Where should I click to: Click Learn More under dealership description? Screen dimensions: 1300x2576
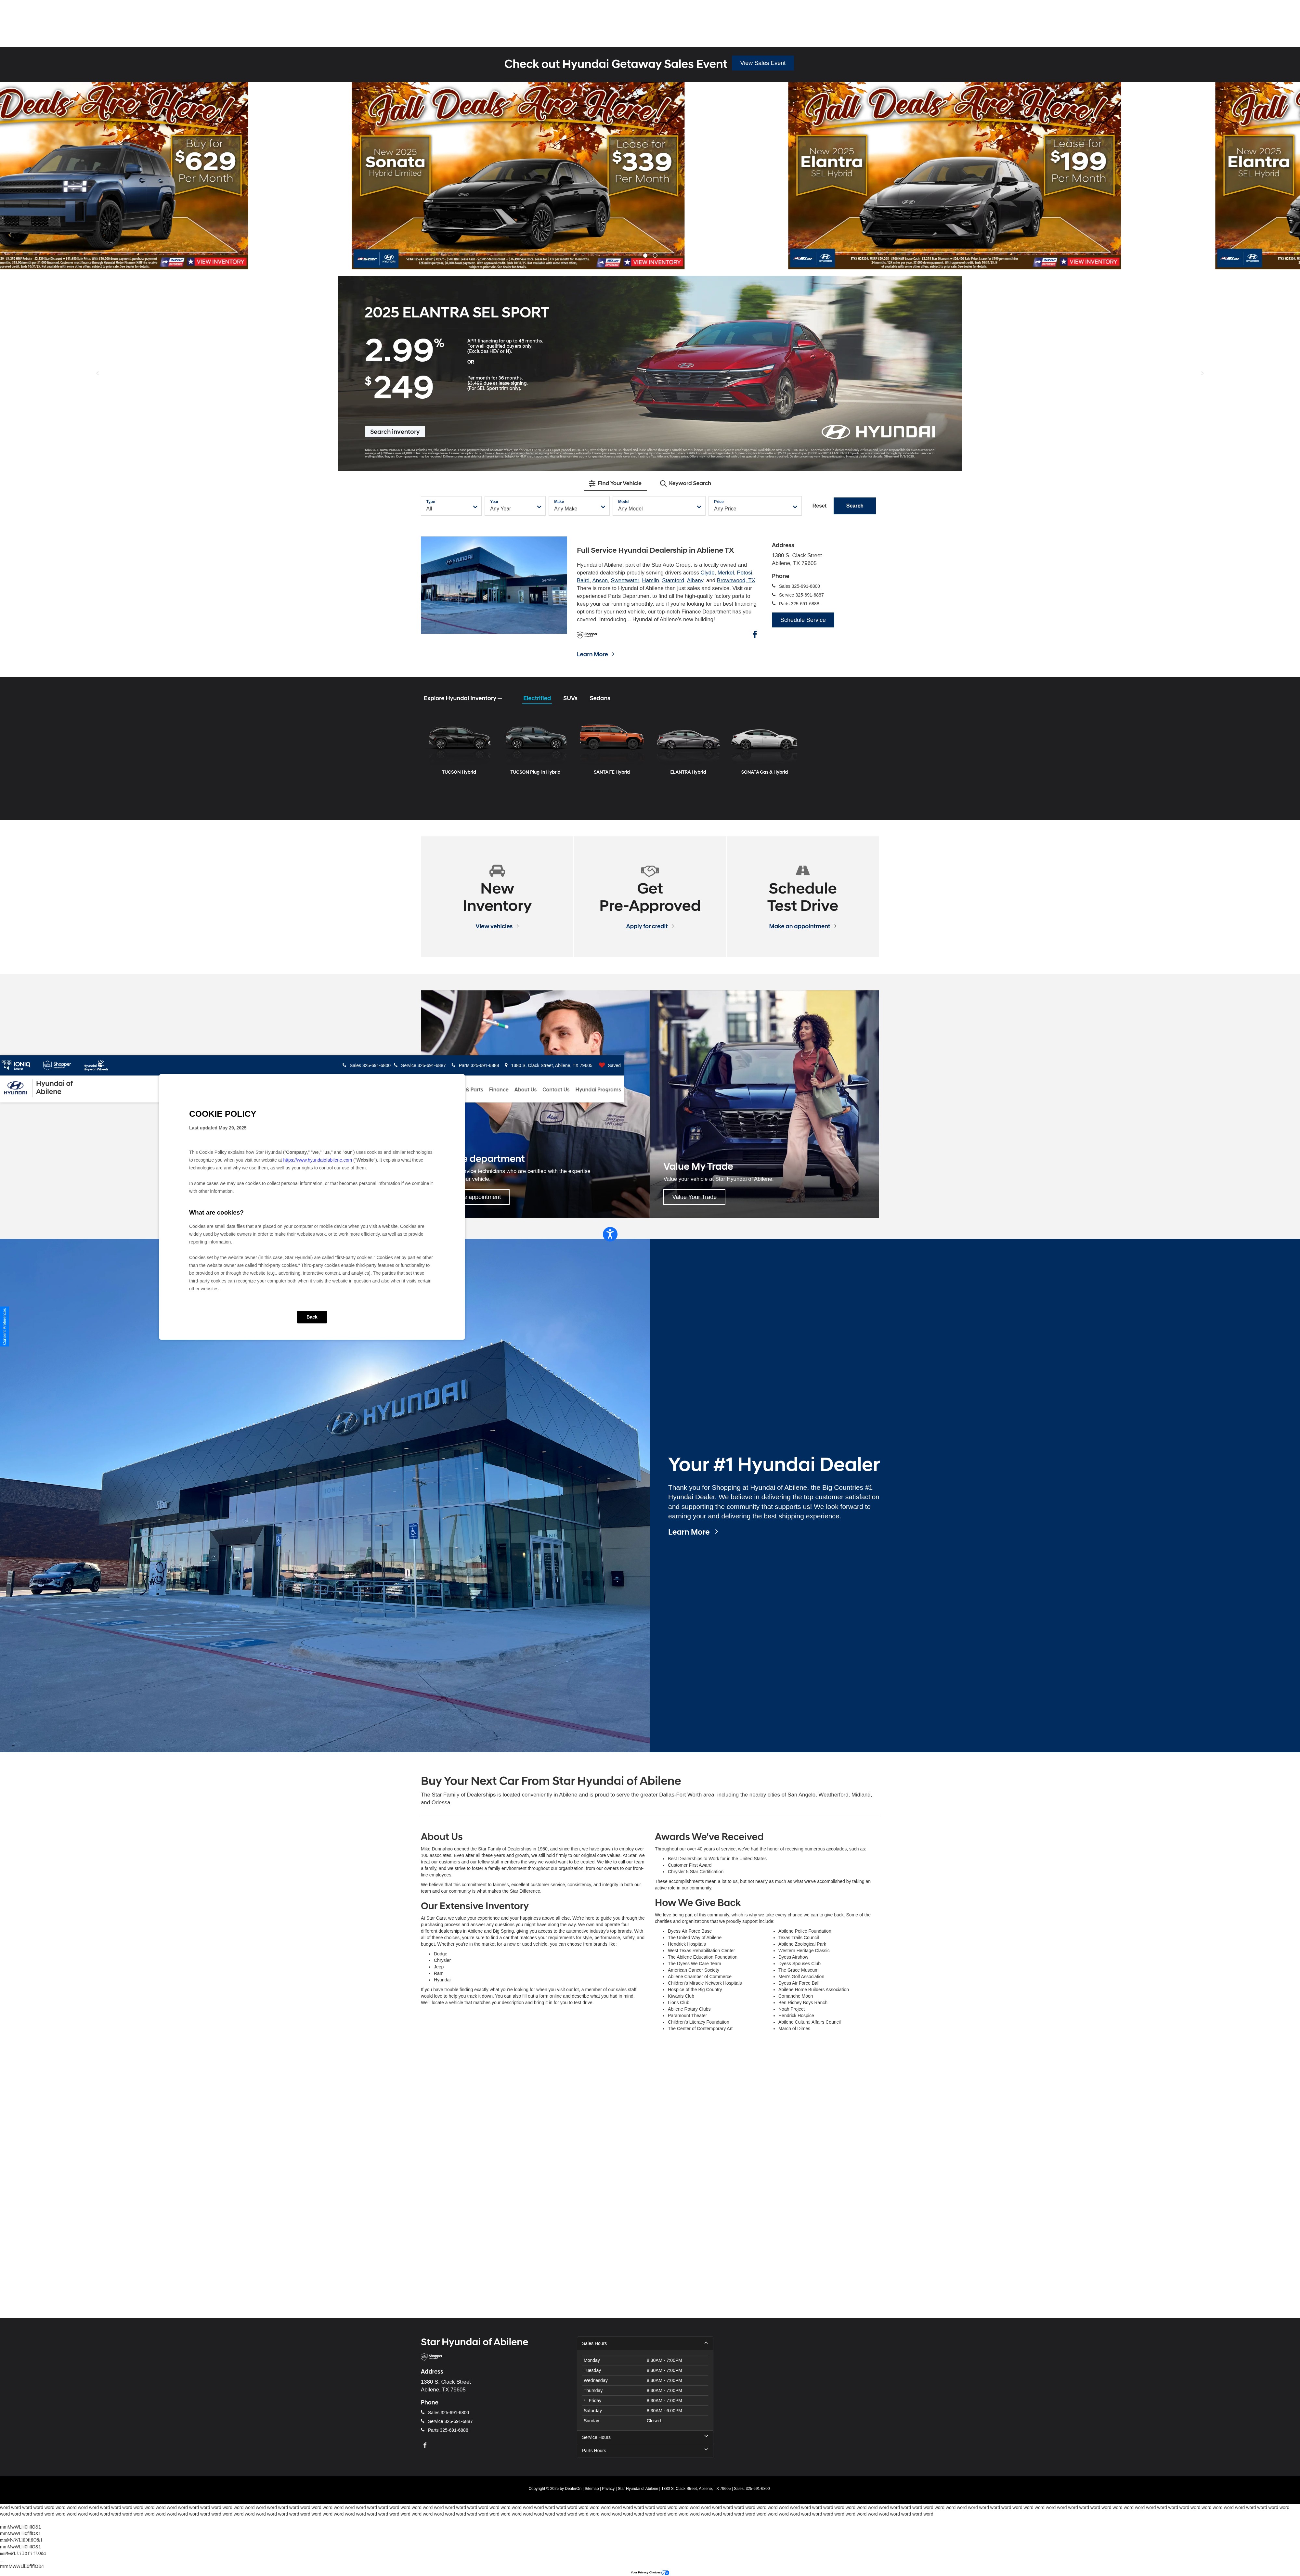(596, 654)
